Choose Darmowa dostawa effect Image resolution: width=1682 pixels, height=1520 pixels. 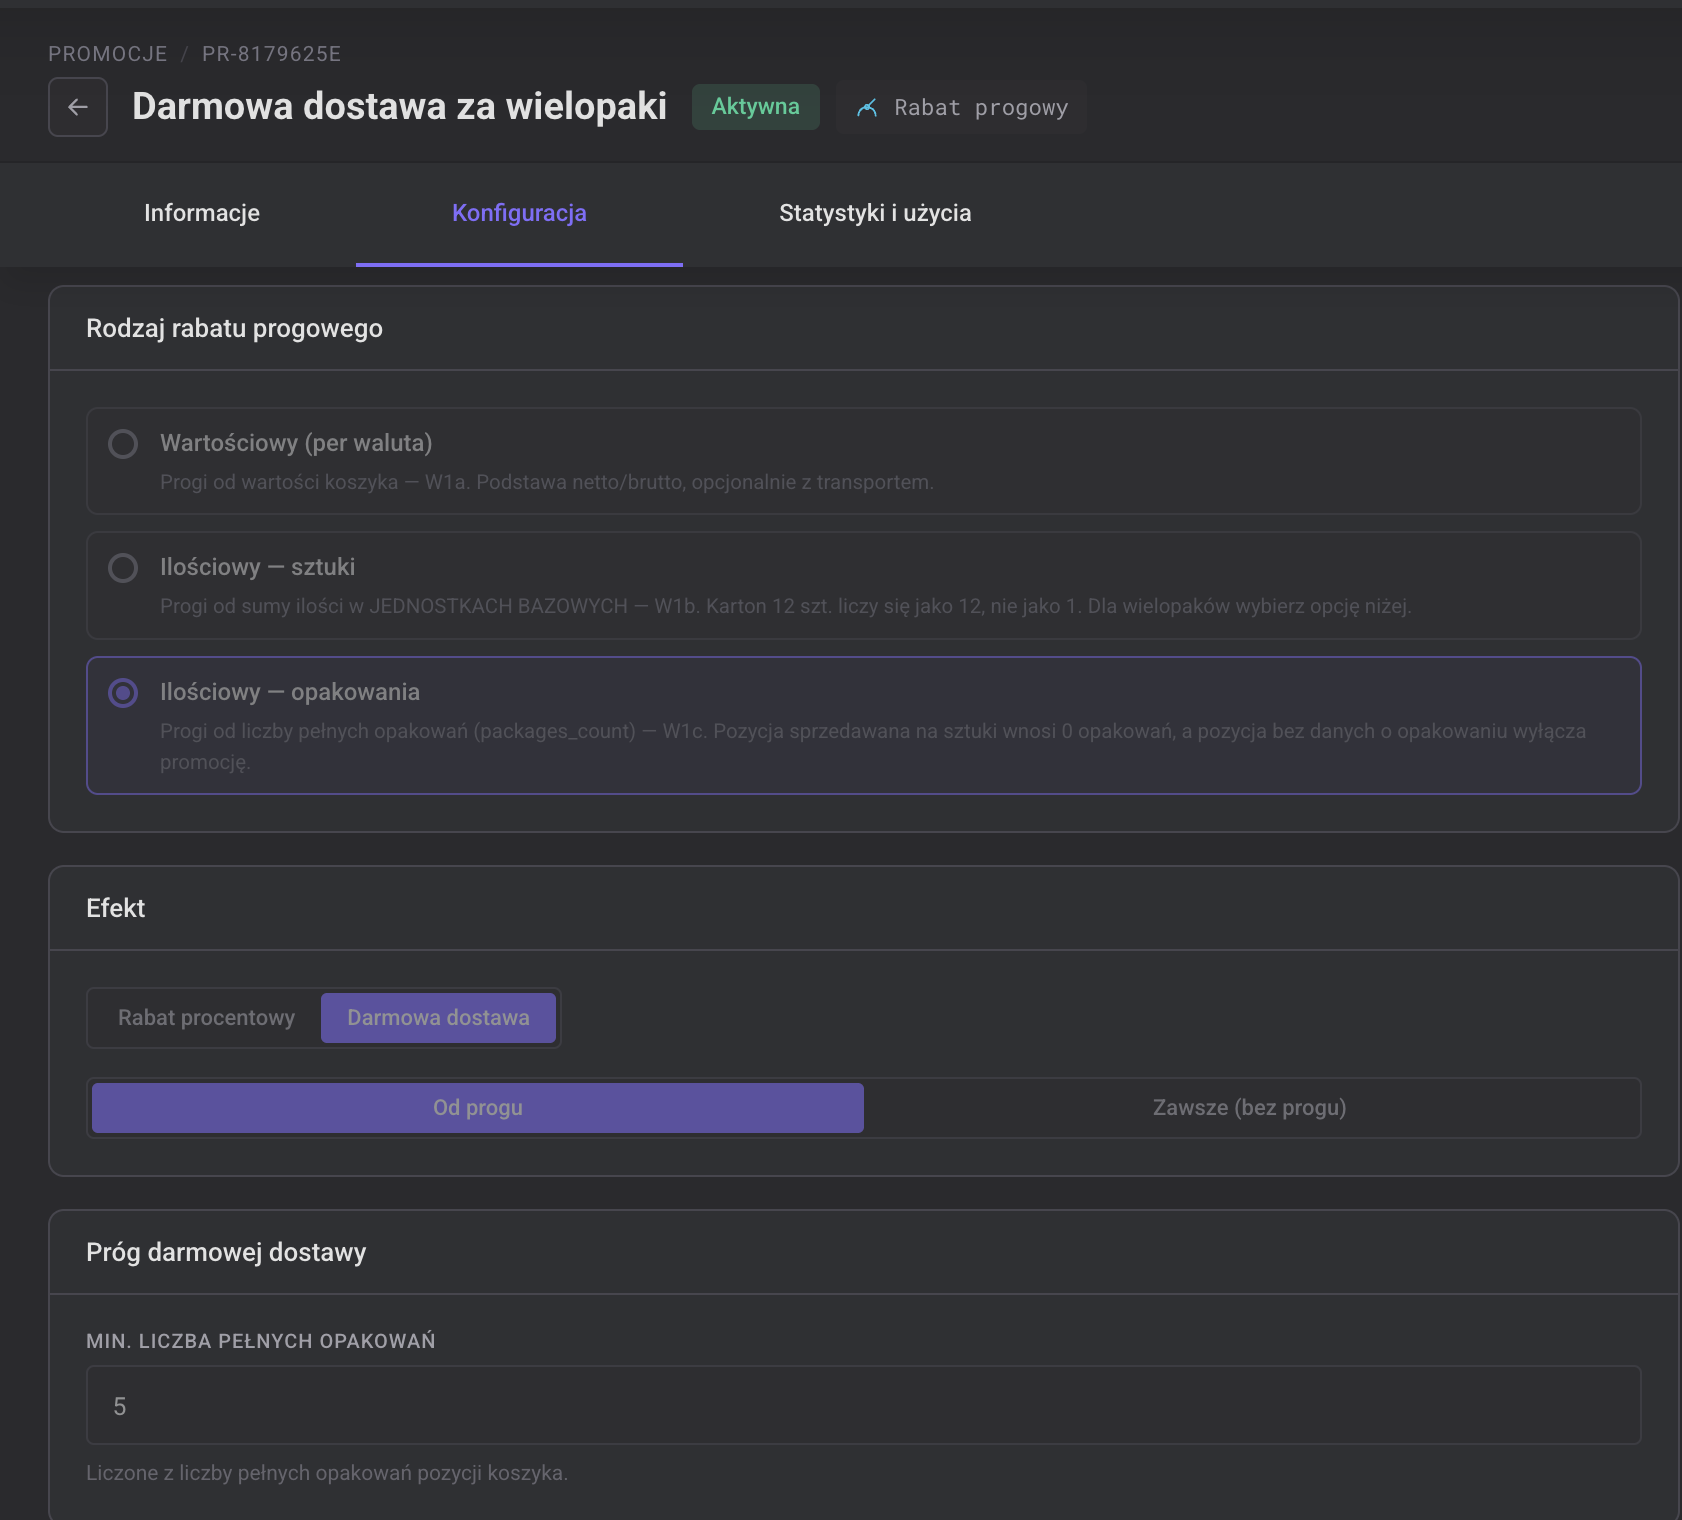coord(438,1018)
